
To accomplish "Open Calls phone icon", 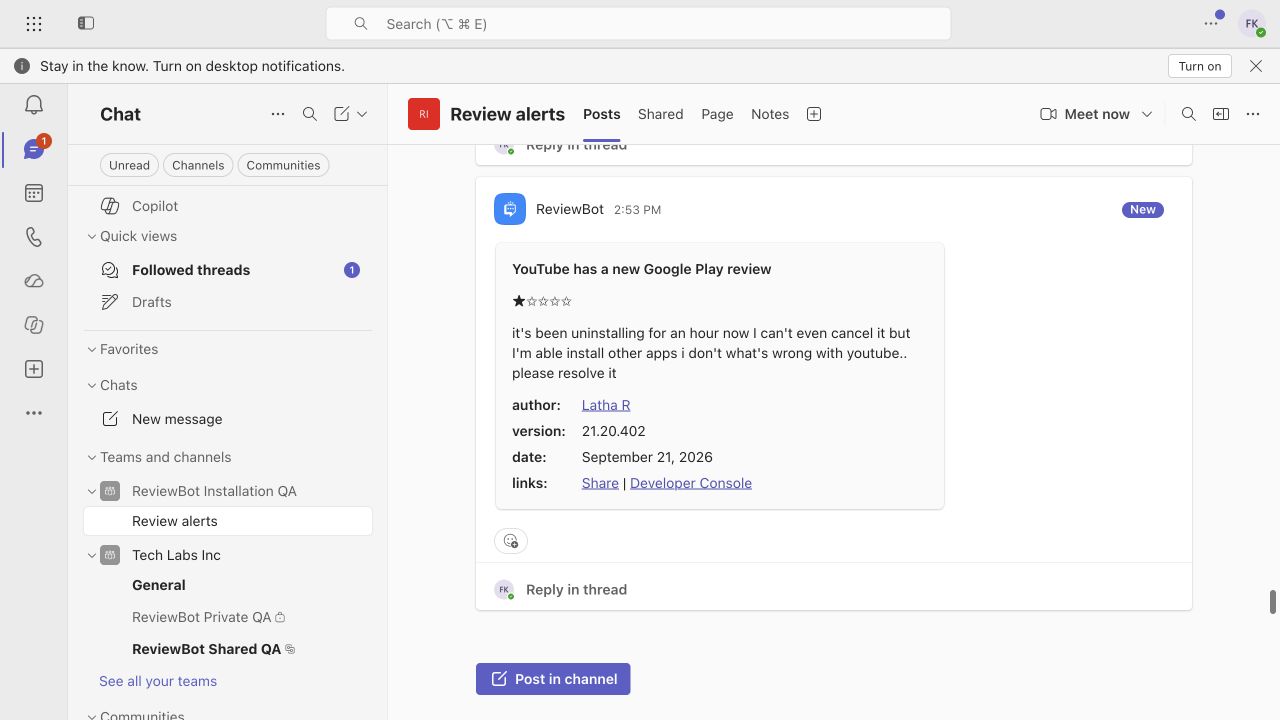I will [34, 237].
